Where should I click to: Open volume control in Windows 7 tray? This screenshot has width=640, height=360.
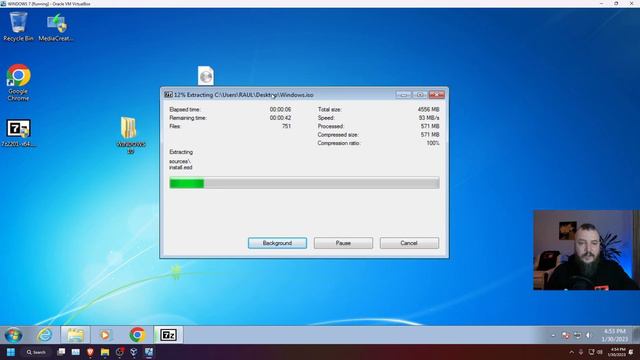(x=589, y=336)
